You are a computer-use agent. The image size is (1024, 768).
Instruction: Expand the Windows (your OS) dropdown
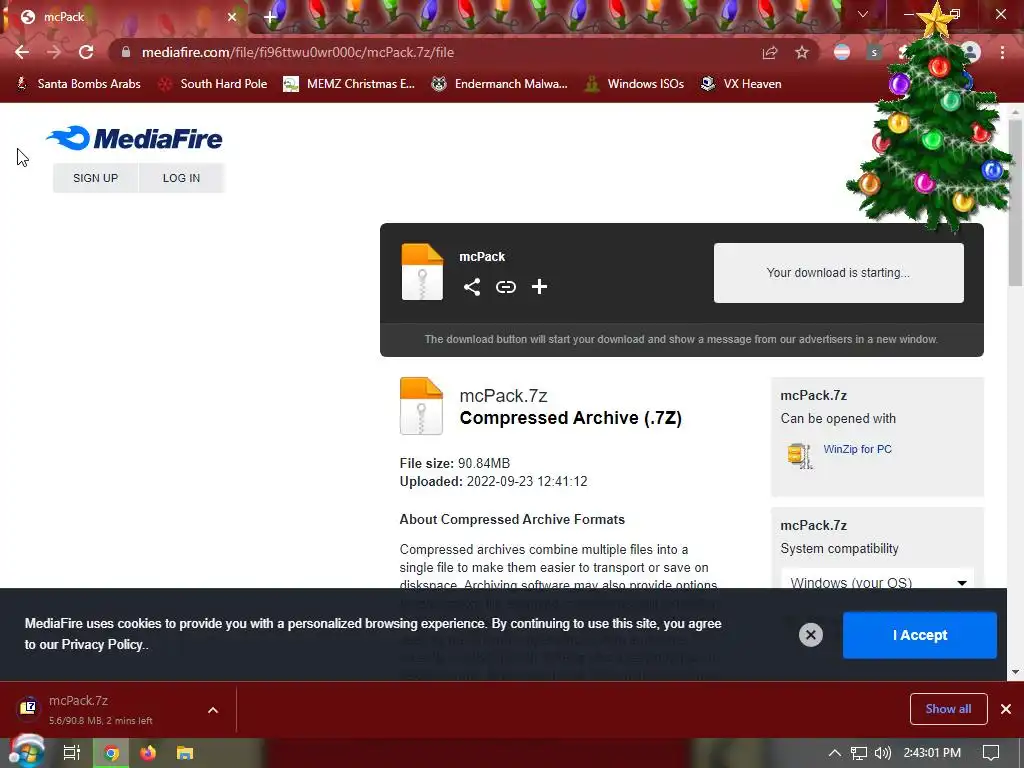tap(877, 579)
